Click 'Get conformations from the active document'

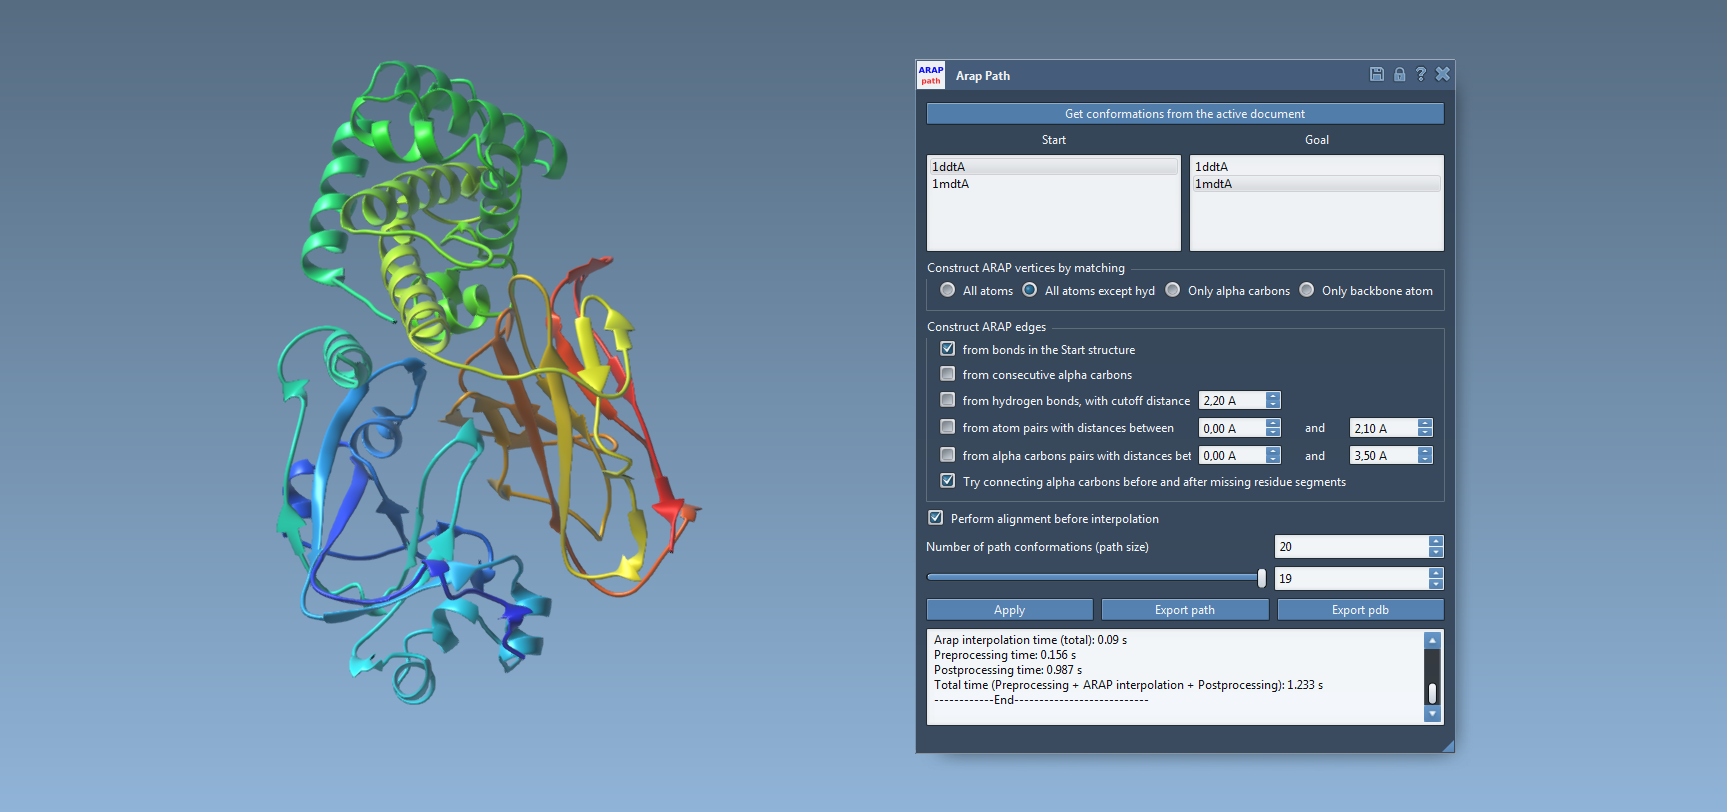click(1184, 114)
